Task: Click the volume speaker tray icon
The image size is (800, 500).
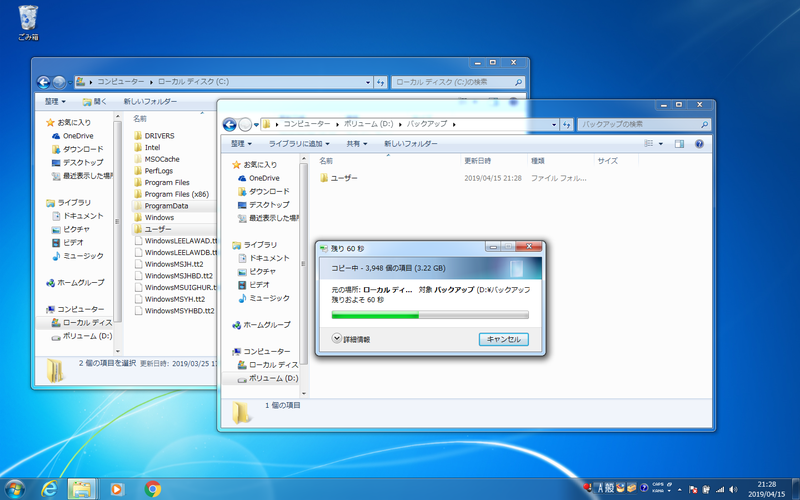Action: coord(734,489)
